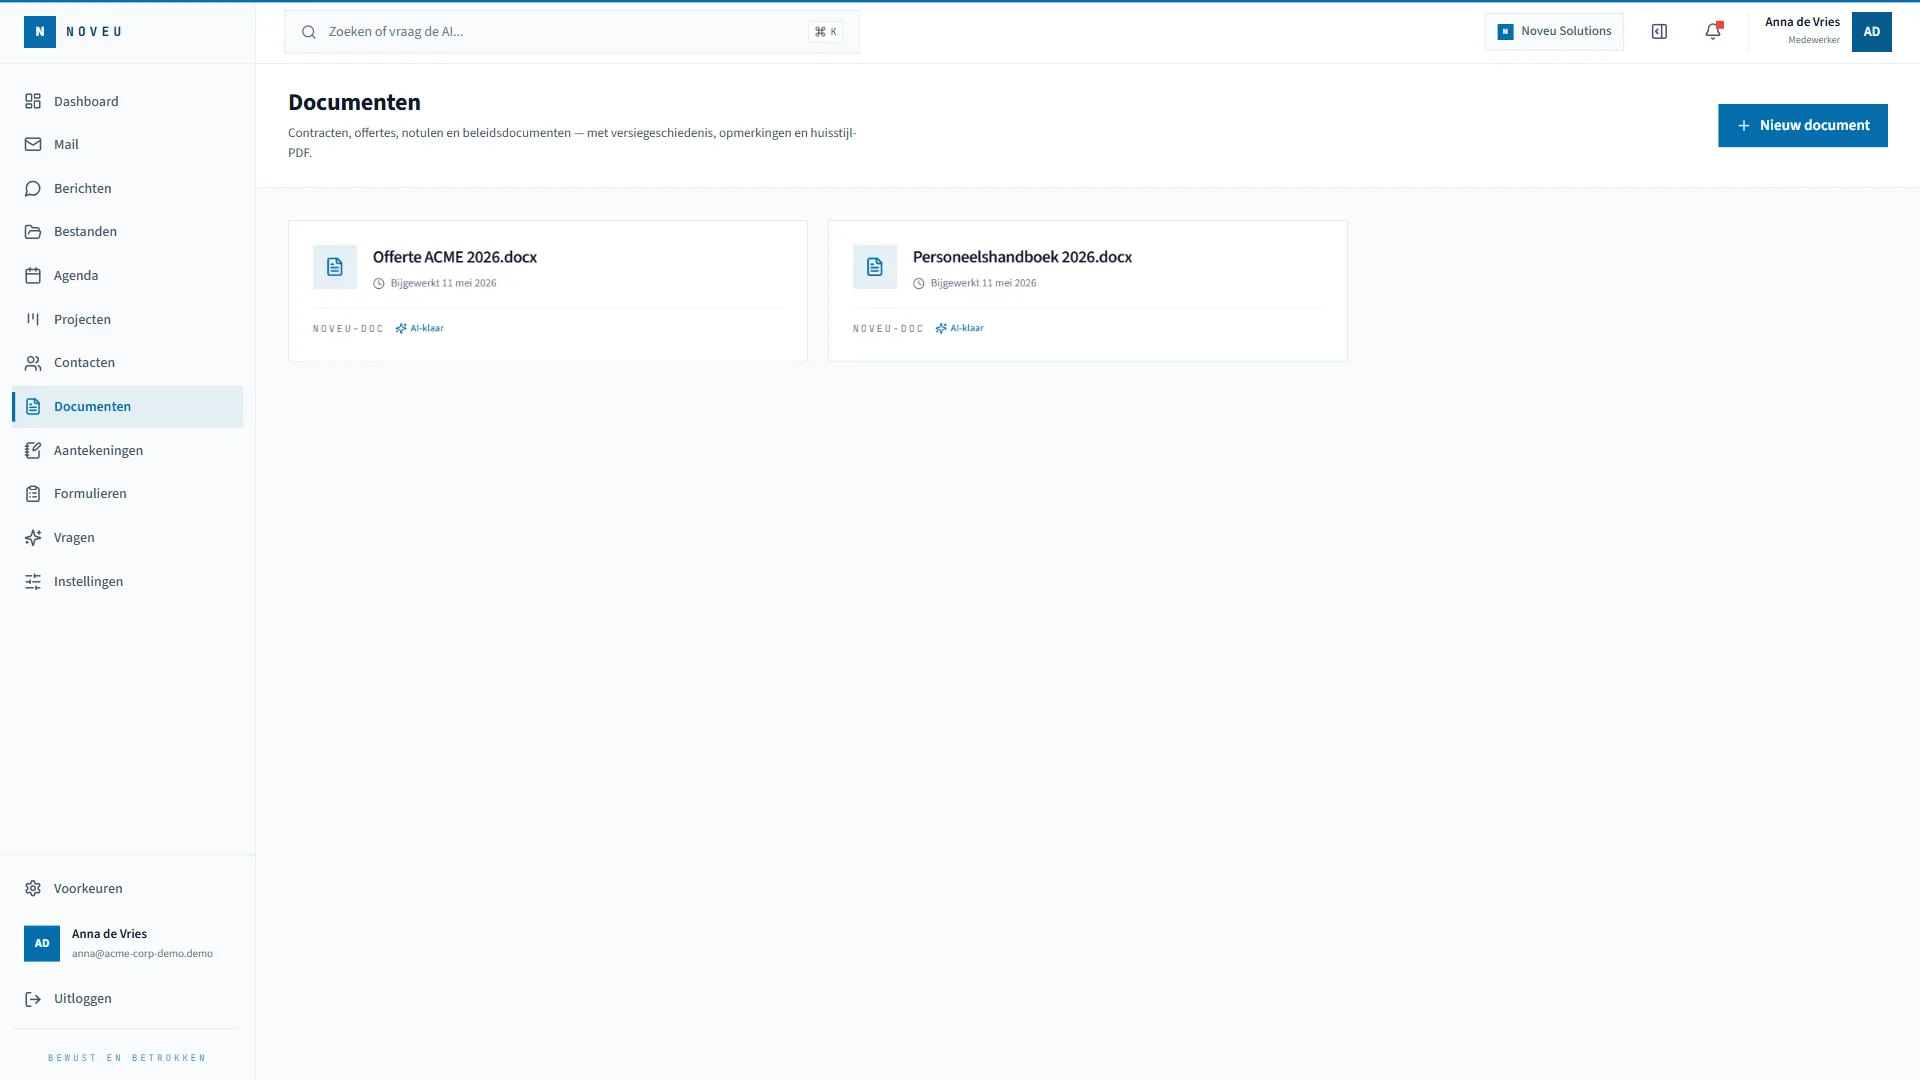Open the Anna de Vries Medewerker menu

coord(1827,32)
